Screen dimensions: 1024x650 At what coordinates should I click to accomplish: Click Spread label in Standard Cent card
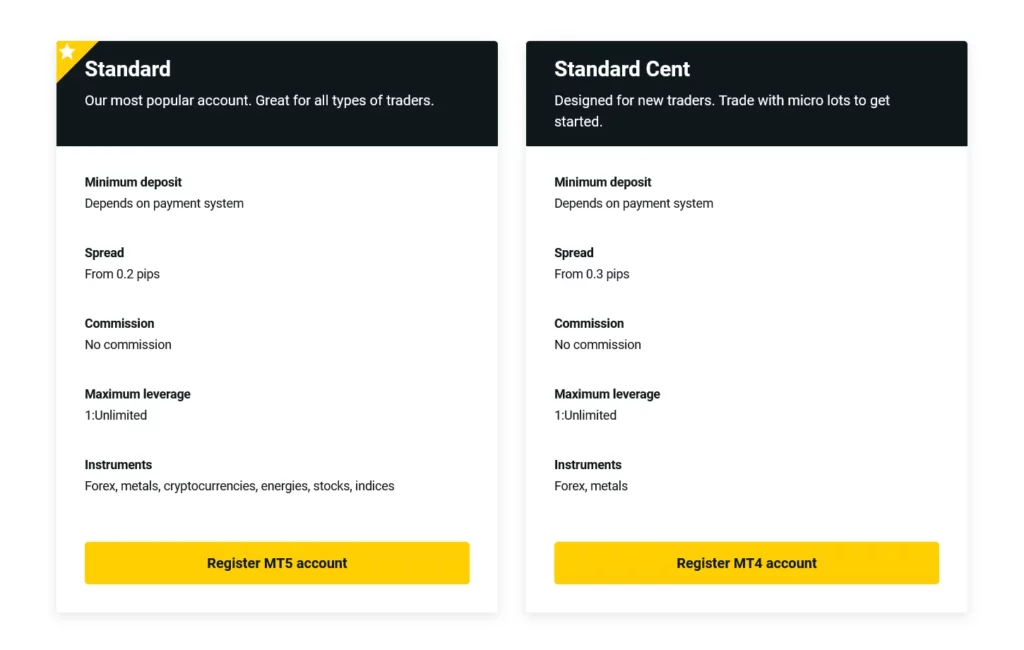click(x=574, y=253)
